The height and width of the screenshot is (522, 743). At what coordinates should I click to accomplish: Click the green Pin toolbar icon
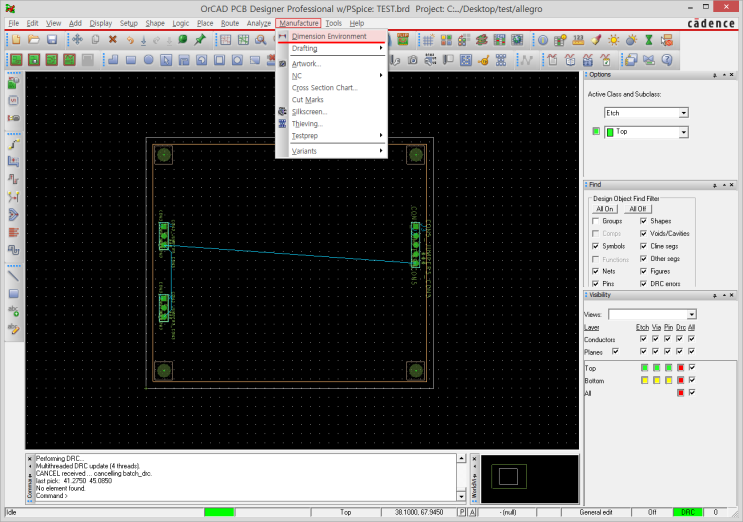coord(200,40)
